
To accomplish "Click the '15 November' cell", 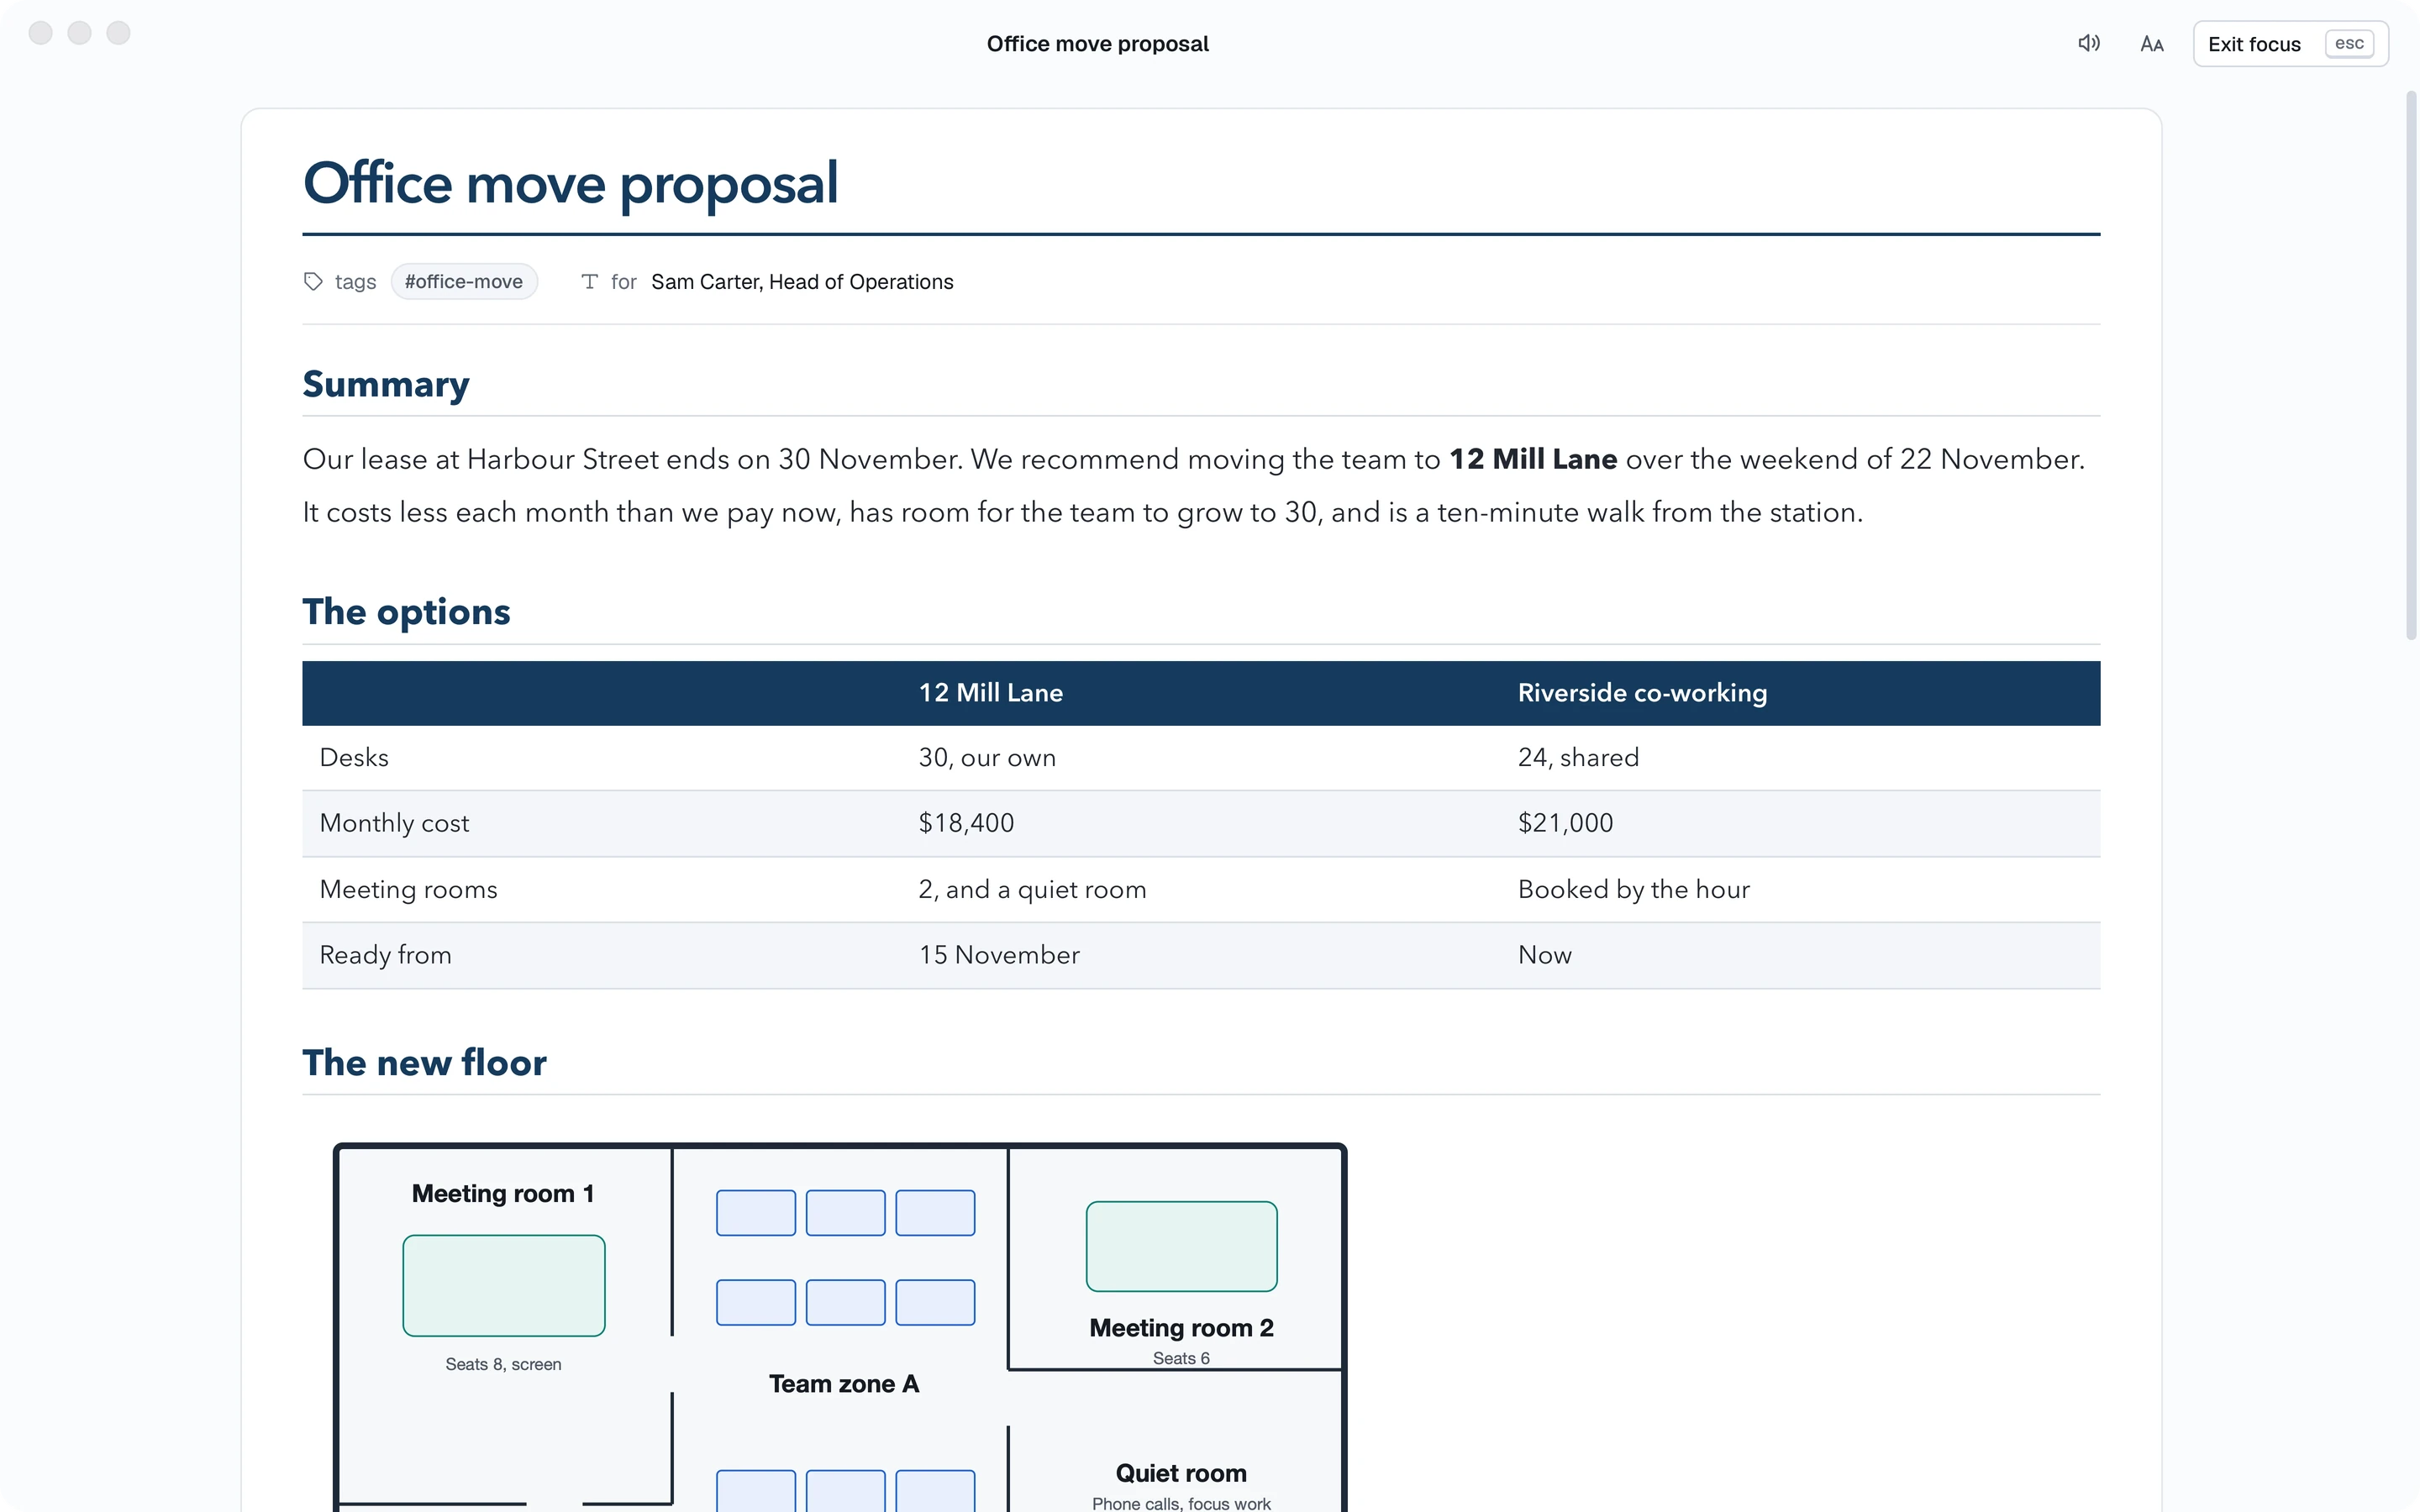I will point(999,955).
